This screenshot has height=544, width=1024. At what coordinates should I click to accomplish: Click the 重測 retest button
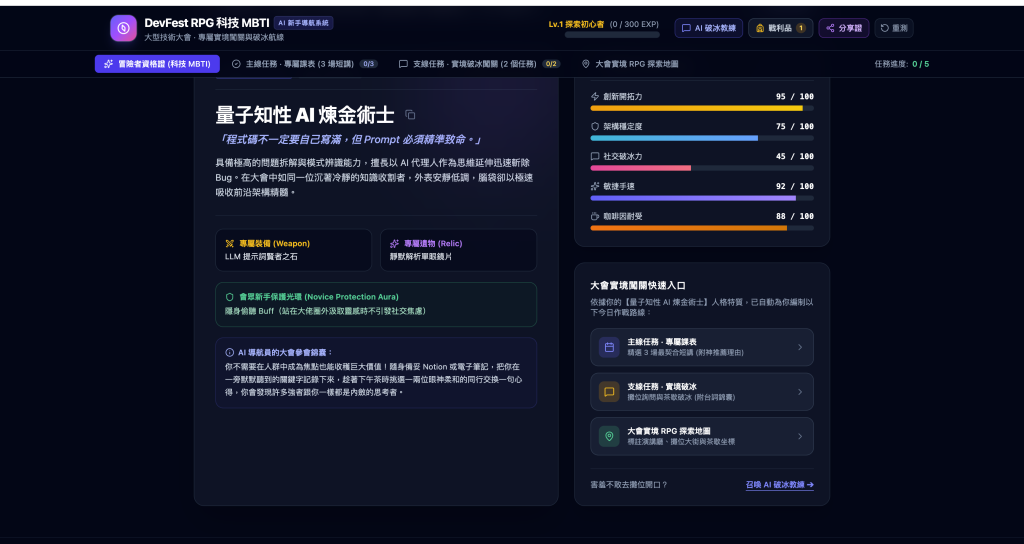(894, 28)
